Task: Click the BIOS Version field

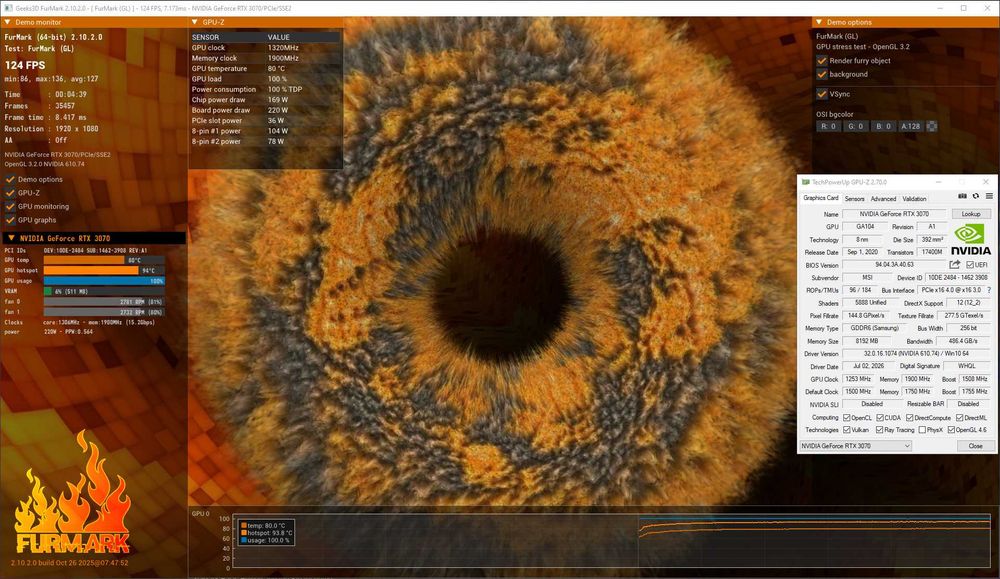Action: tap(894, 265)
